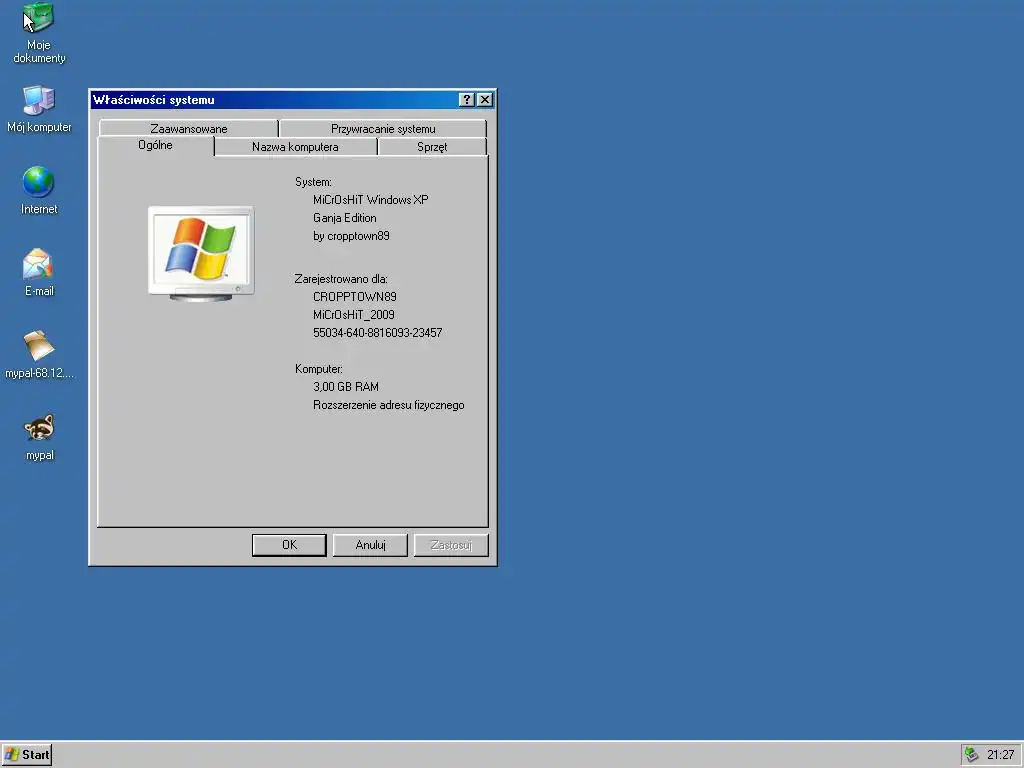This screenshot has width=1024, height=768.
Task: Click the registered owner CROPPTOWN89
Action: click(x=355, y=297)
